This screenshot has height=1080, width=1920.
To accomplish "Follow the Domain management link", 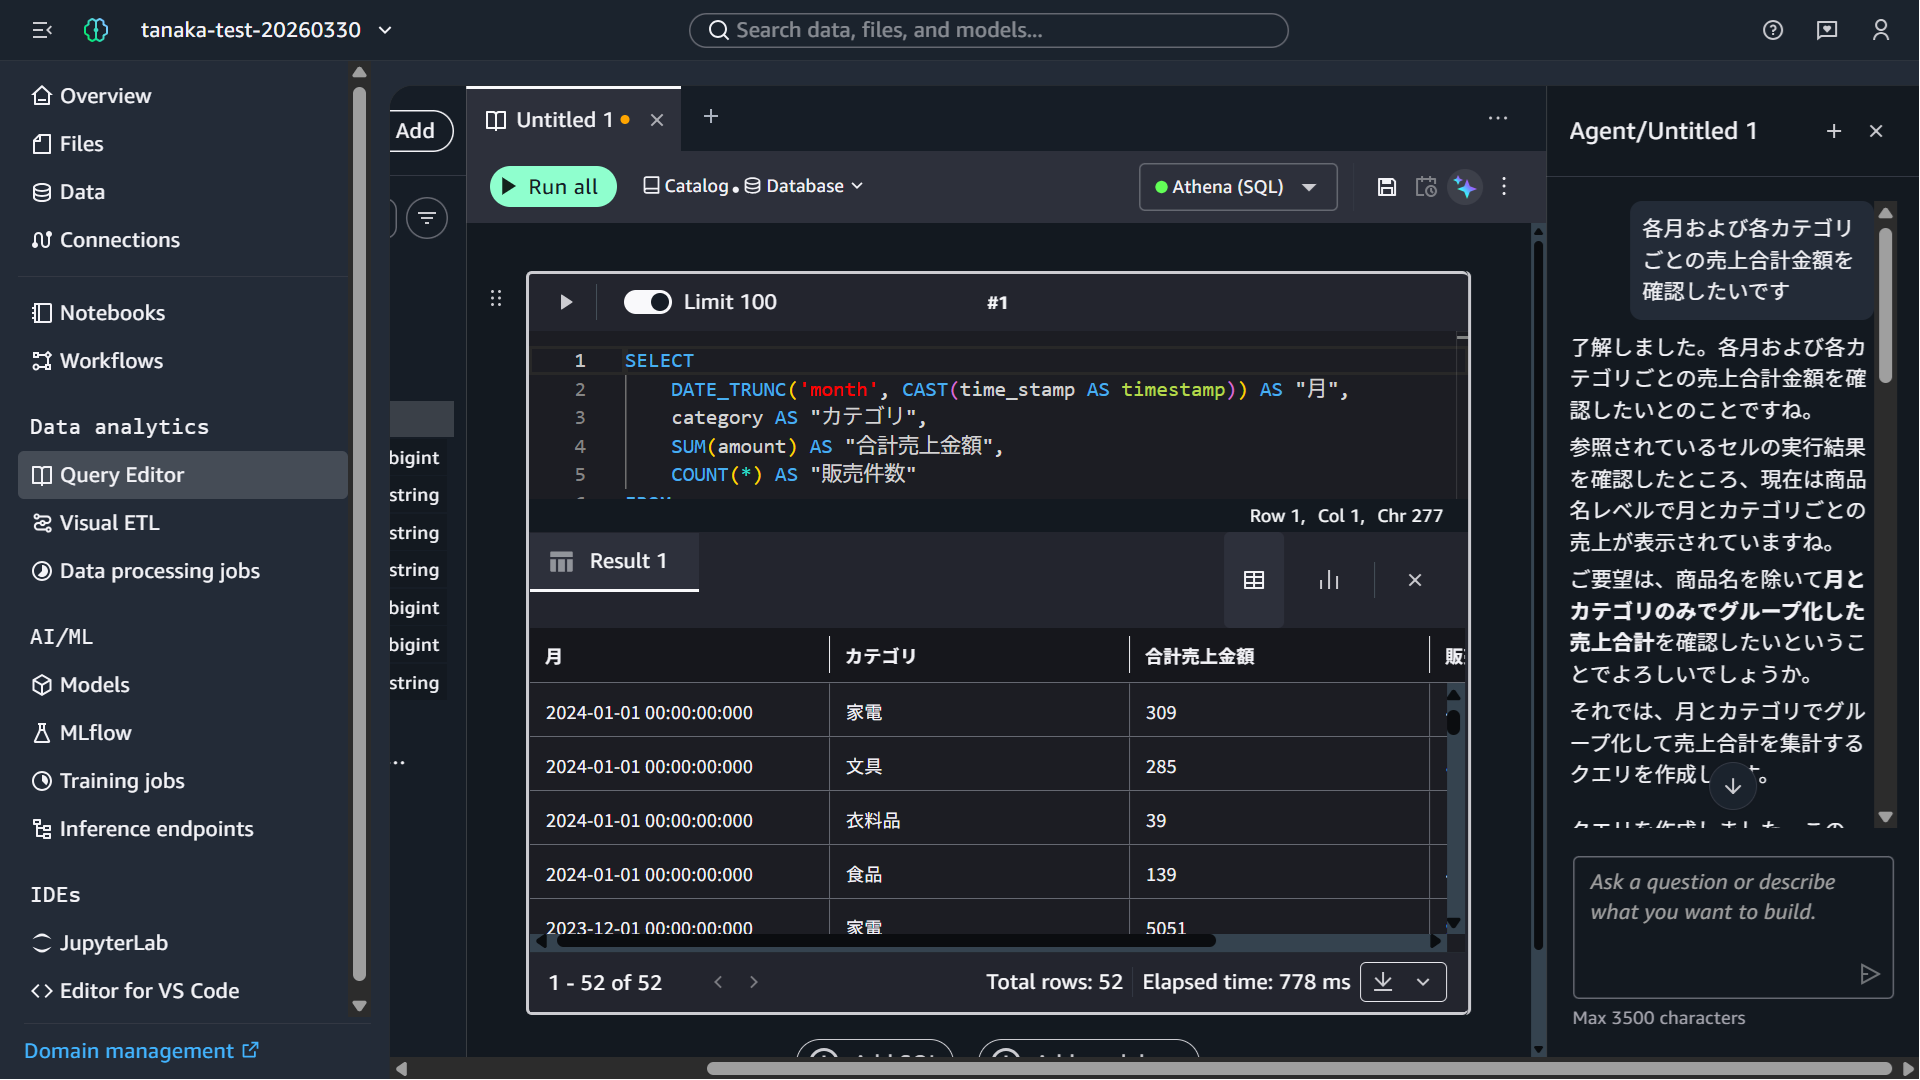I will point(141,1051).
